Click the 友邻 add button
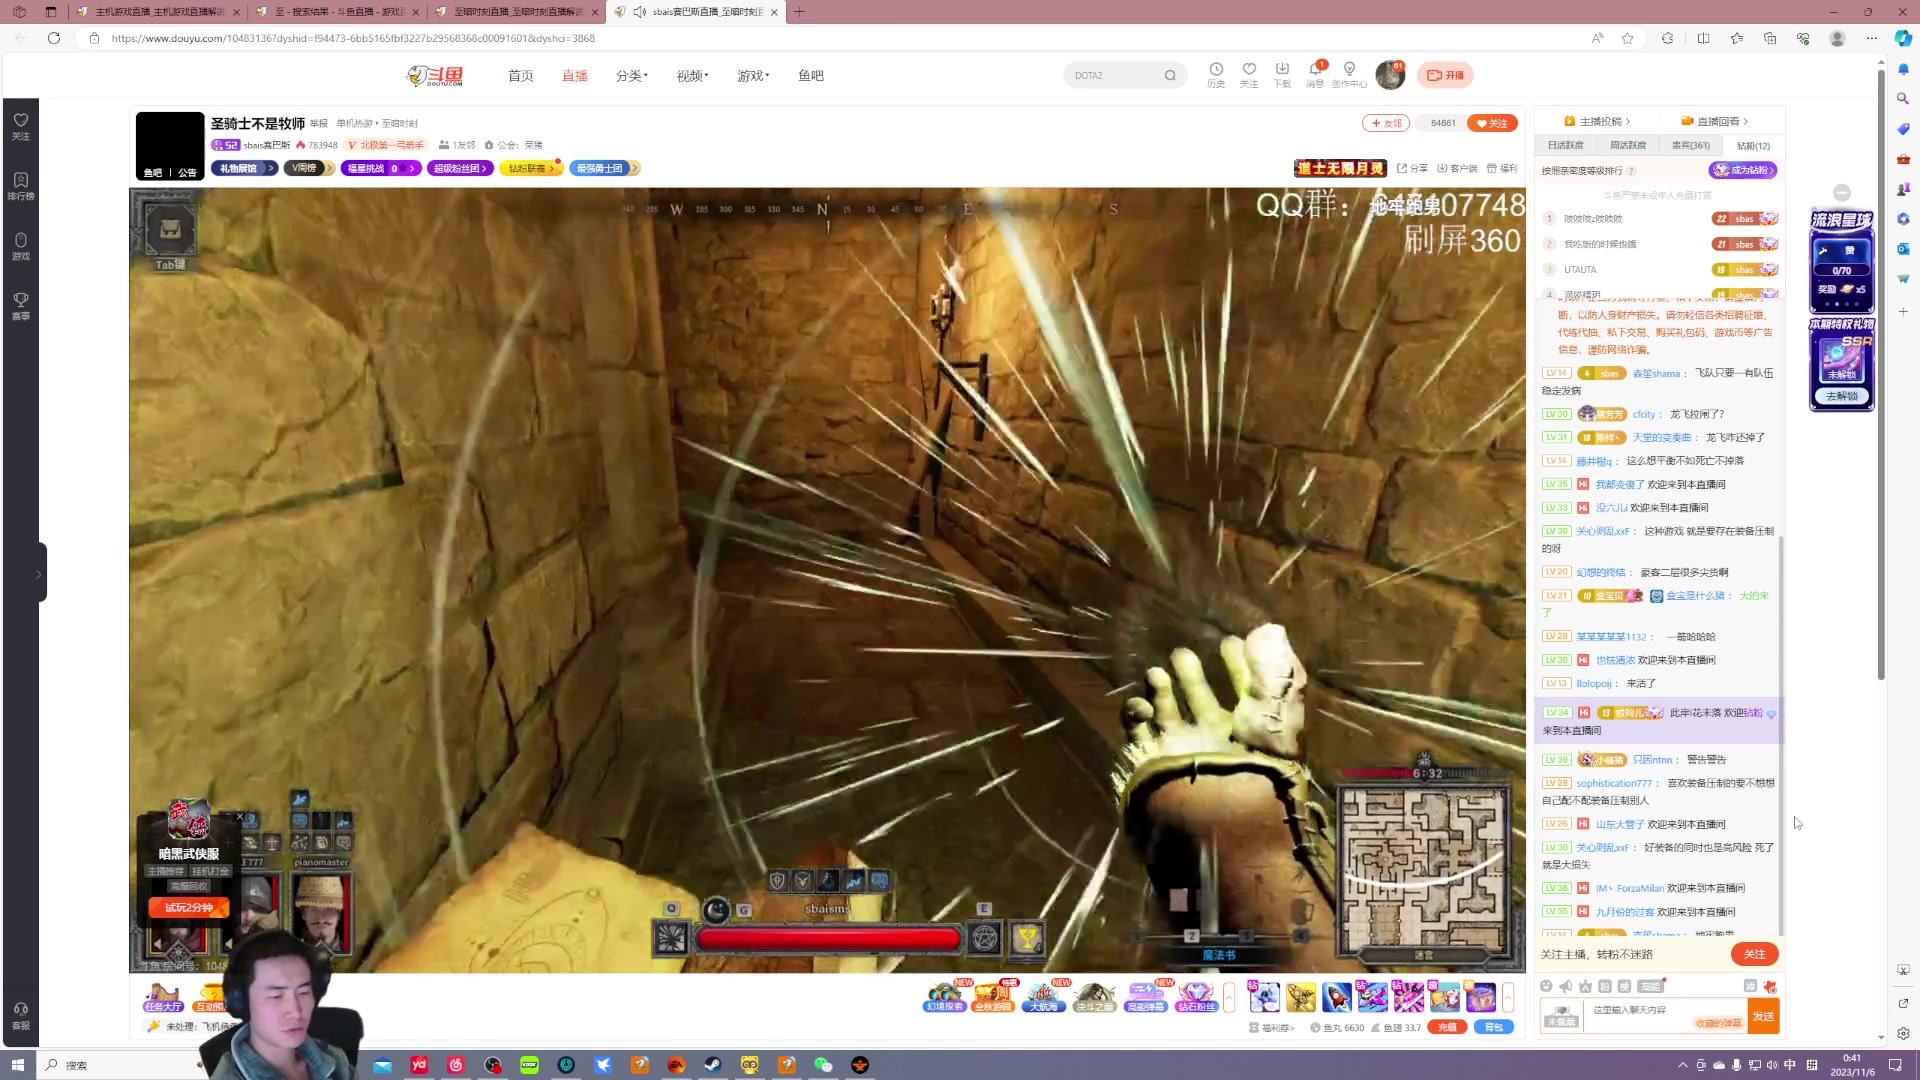Screen dimensions: 1920x1080 coord(1386,123)
